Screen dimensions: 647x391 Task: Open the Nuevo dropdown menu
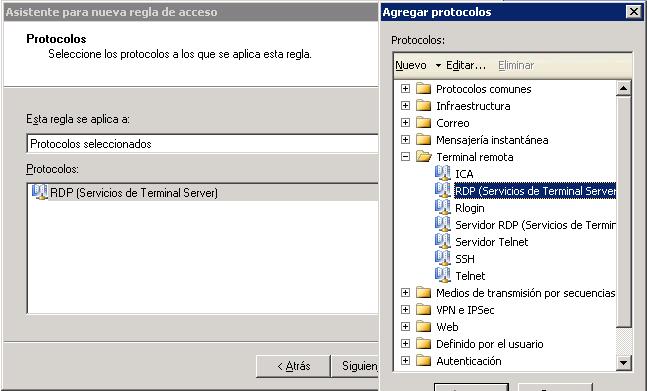pos(418,65)
